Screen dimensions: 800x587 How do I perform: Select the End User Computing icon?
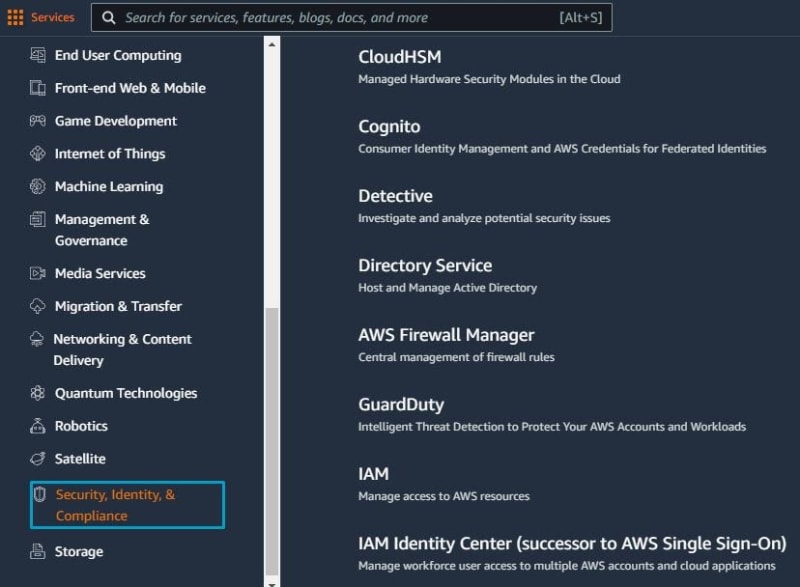pos(38,55)
